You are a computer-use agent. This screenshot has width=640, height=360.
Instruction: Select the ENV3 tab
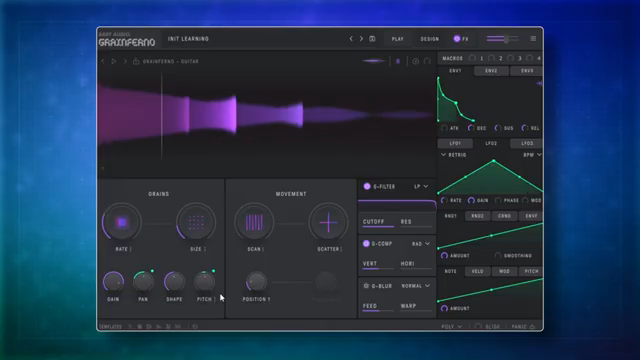(x=527, y=71)
